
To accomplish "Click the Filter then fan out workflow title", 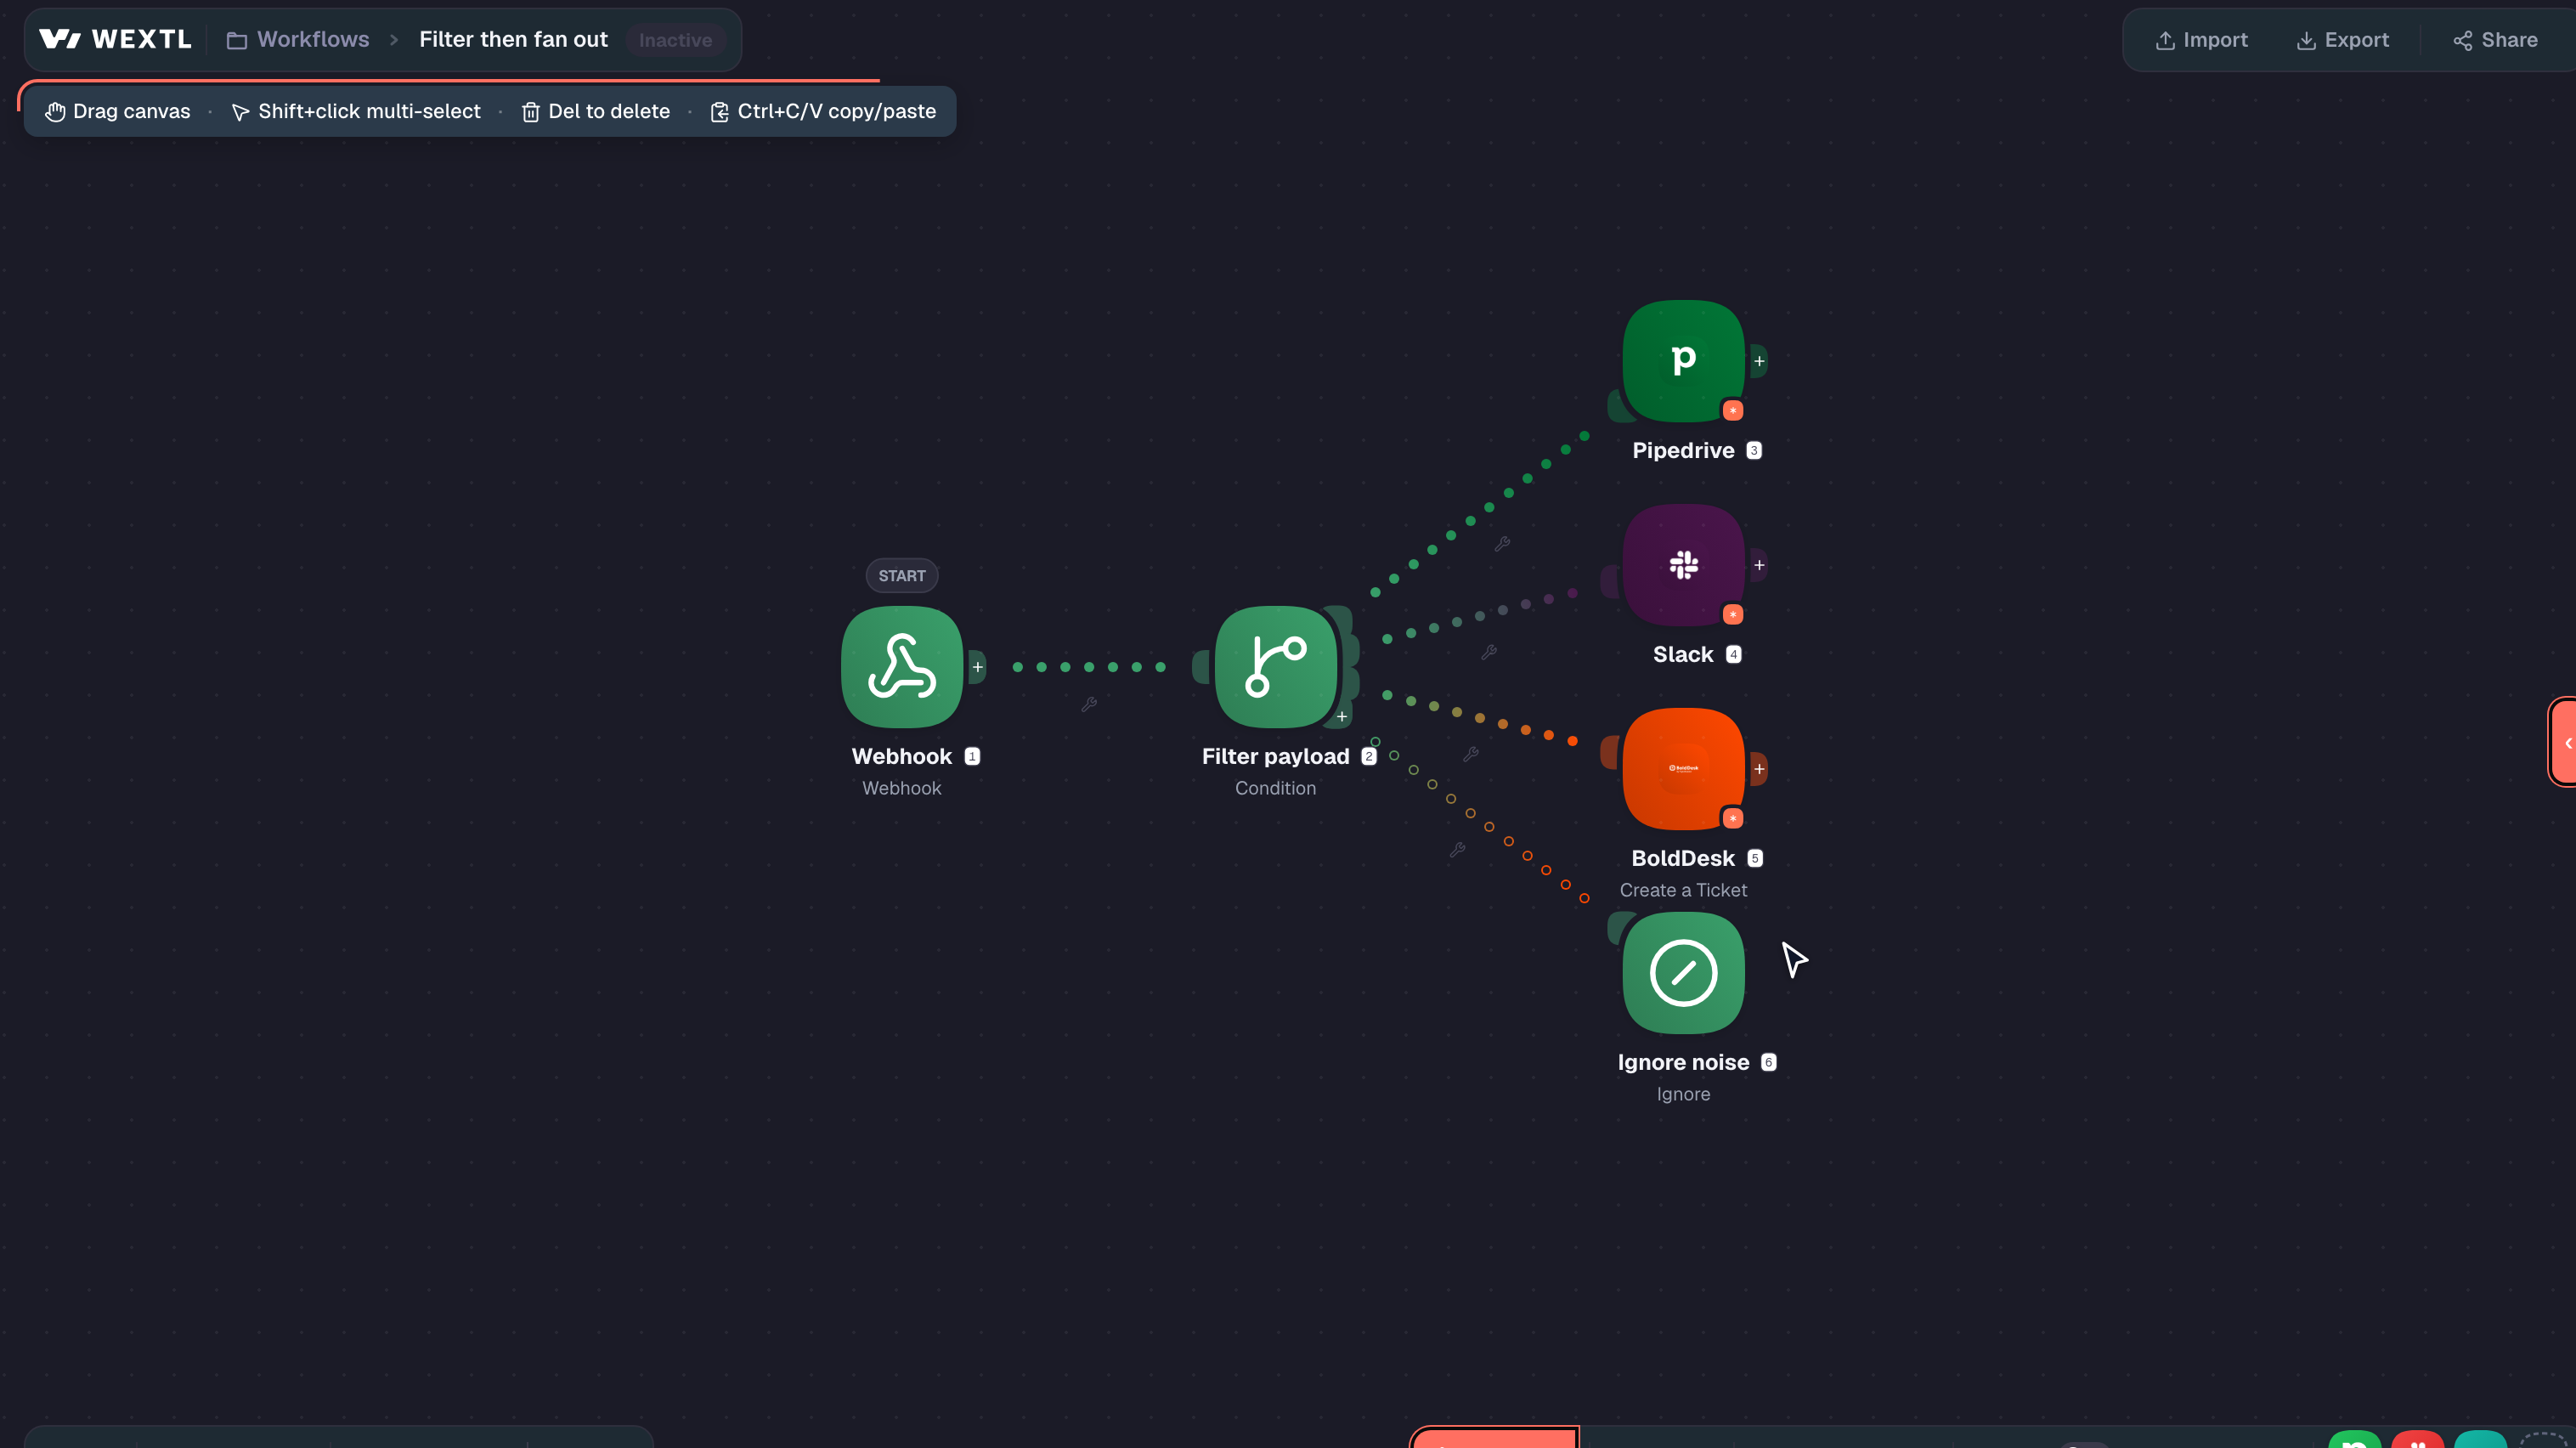I will 513,39.
